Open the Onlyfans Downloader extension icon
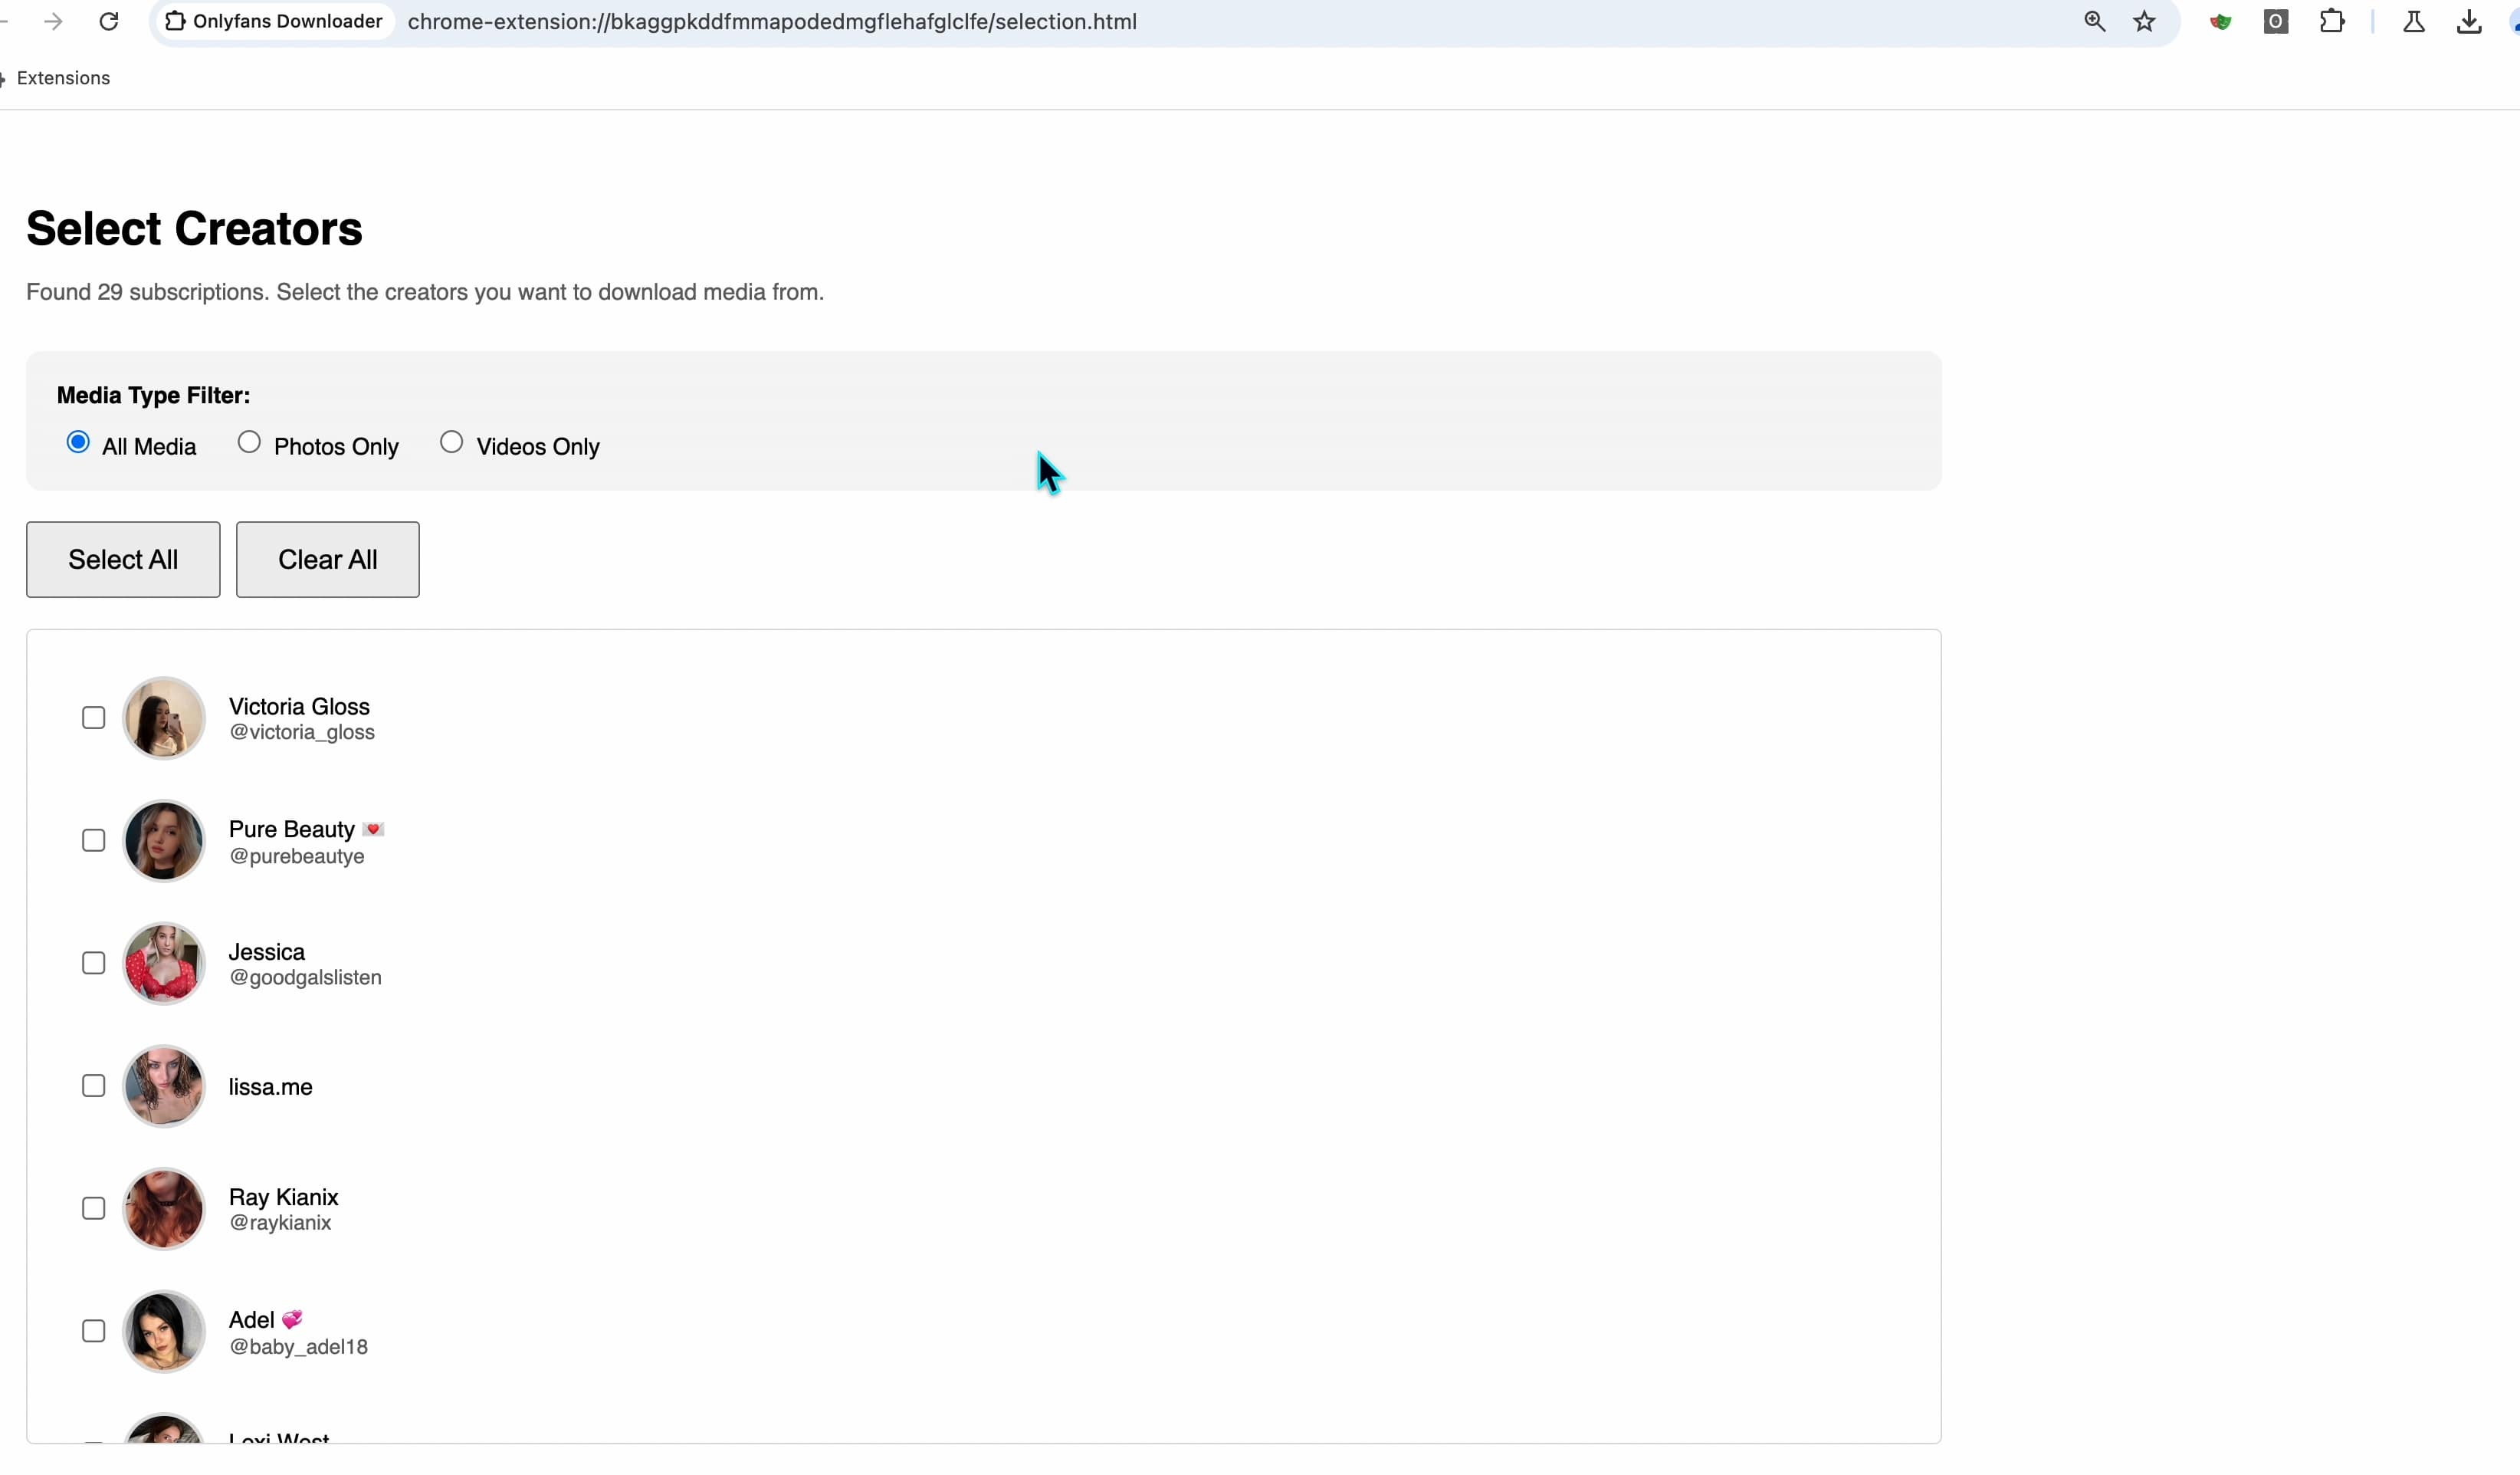Image resolution: width=2520 pixels, height=1475 pixels. click(x=176, y=21)
